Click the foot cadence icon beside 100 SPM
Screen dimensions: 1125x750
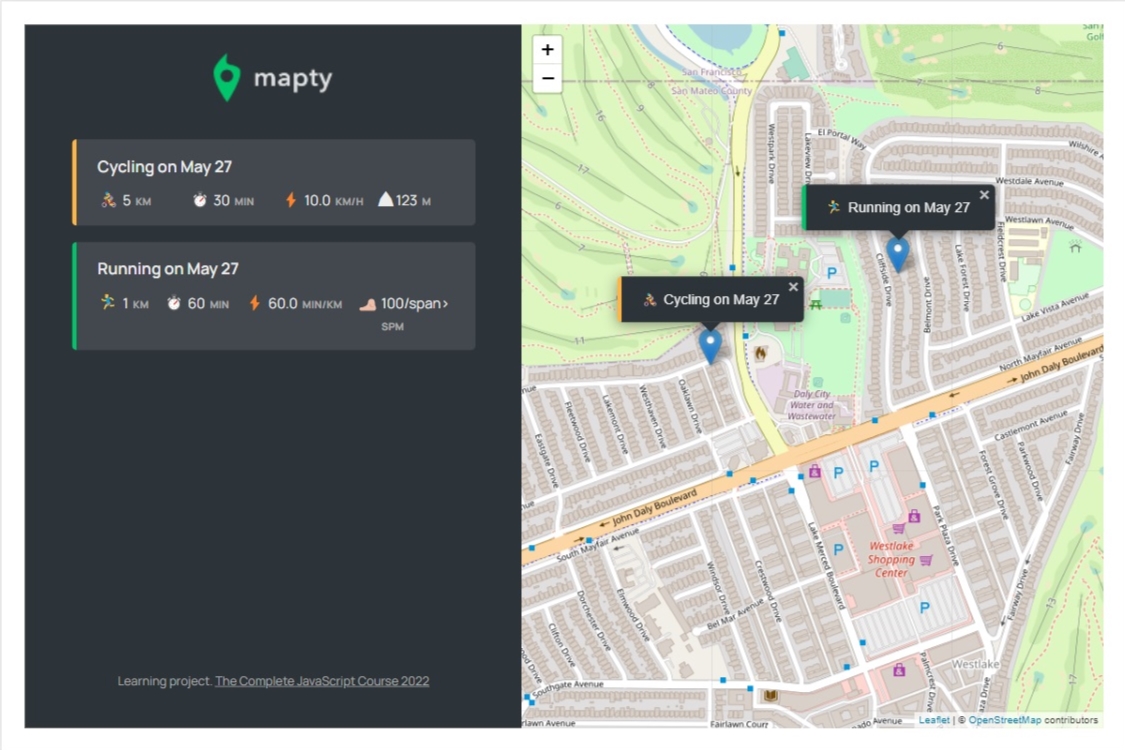pos(368,304)
